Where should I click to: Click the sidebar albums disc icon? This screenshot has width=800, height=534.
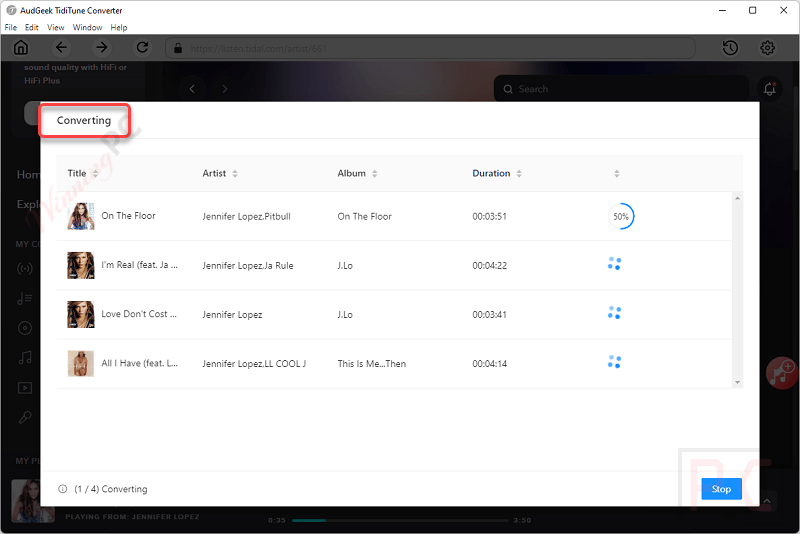[x=24, y=328]
